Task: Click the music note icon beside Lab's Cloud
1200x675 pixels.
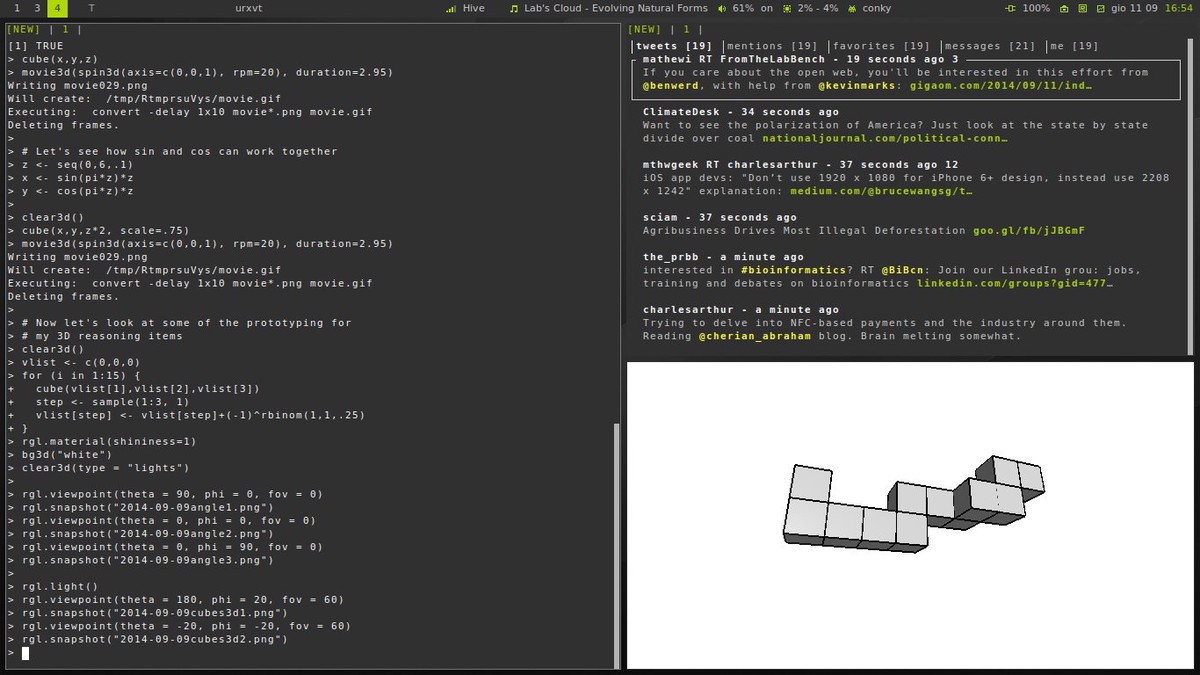Action: (513, 8)
